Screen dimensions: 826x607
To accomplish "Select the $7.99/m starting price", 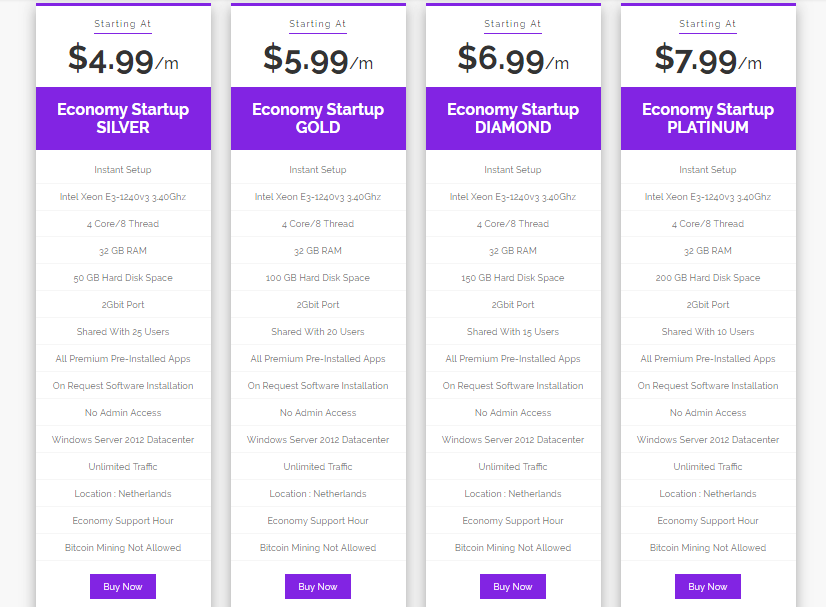I will 708,60.
